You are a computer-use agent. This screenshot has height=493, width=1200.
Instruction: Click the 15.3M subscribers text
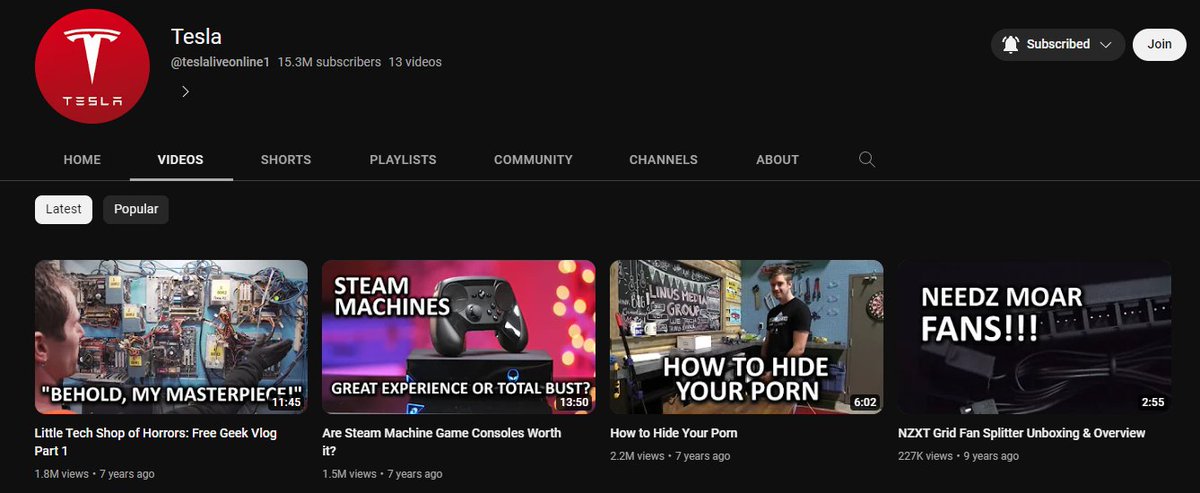[329, 62]
